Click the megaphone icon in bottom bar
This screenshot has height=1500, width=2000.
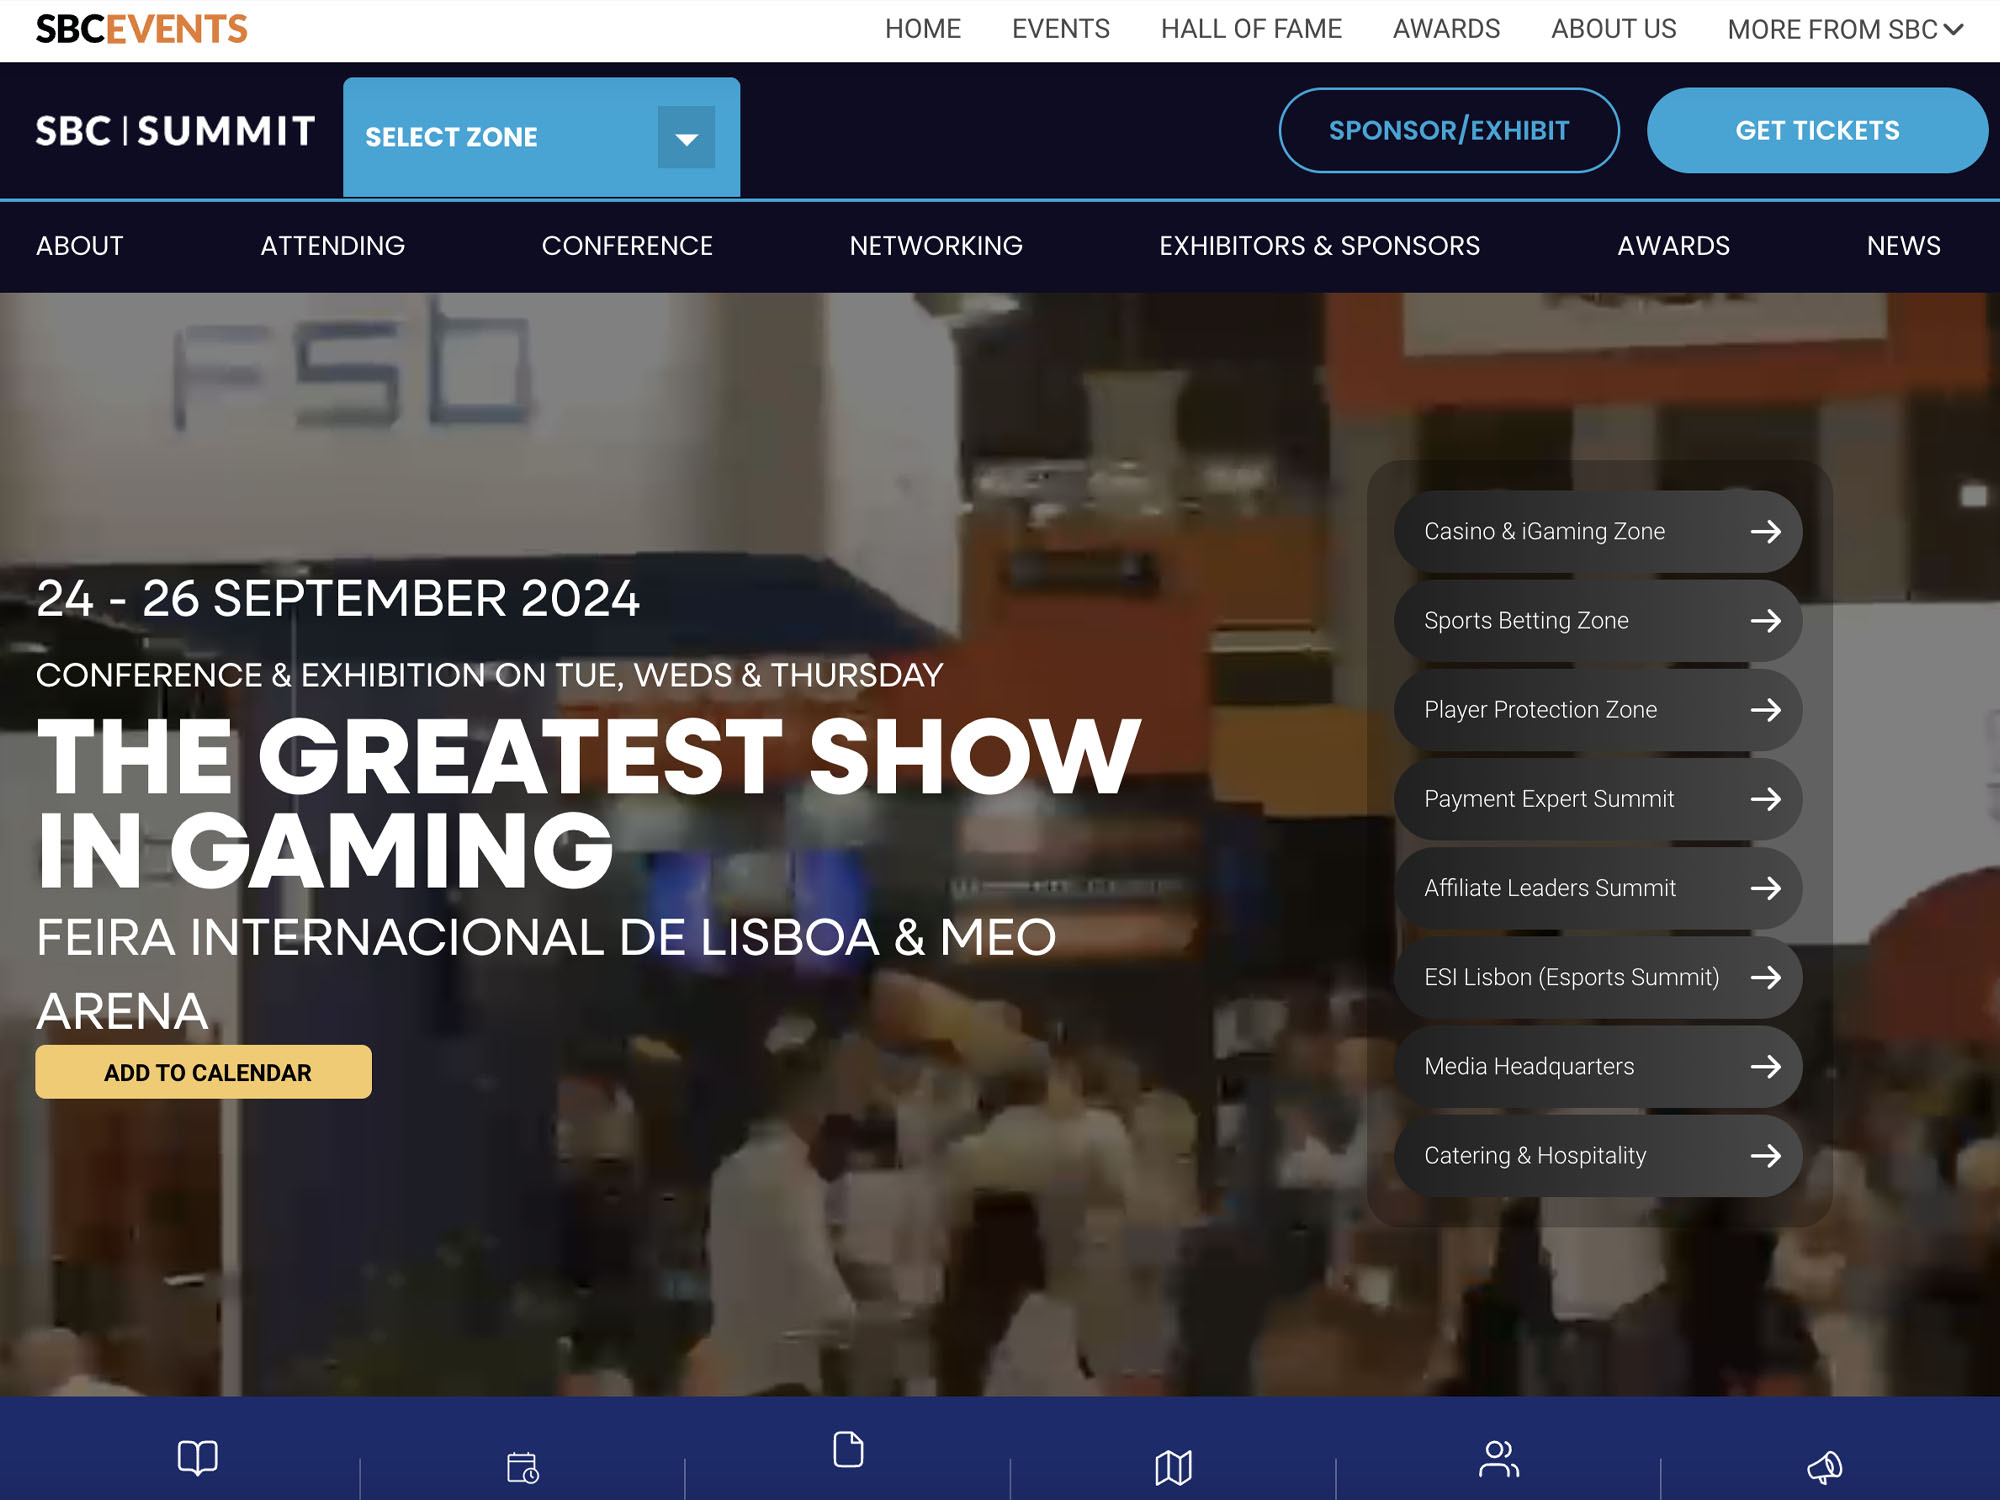pyautogui.click(x=1824, y=1467)
